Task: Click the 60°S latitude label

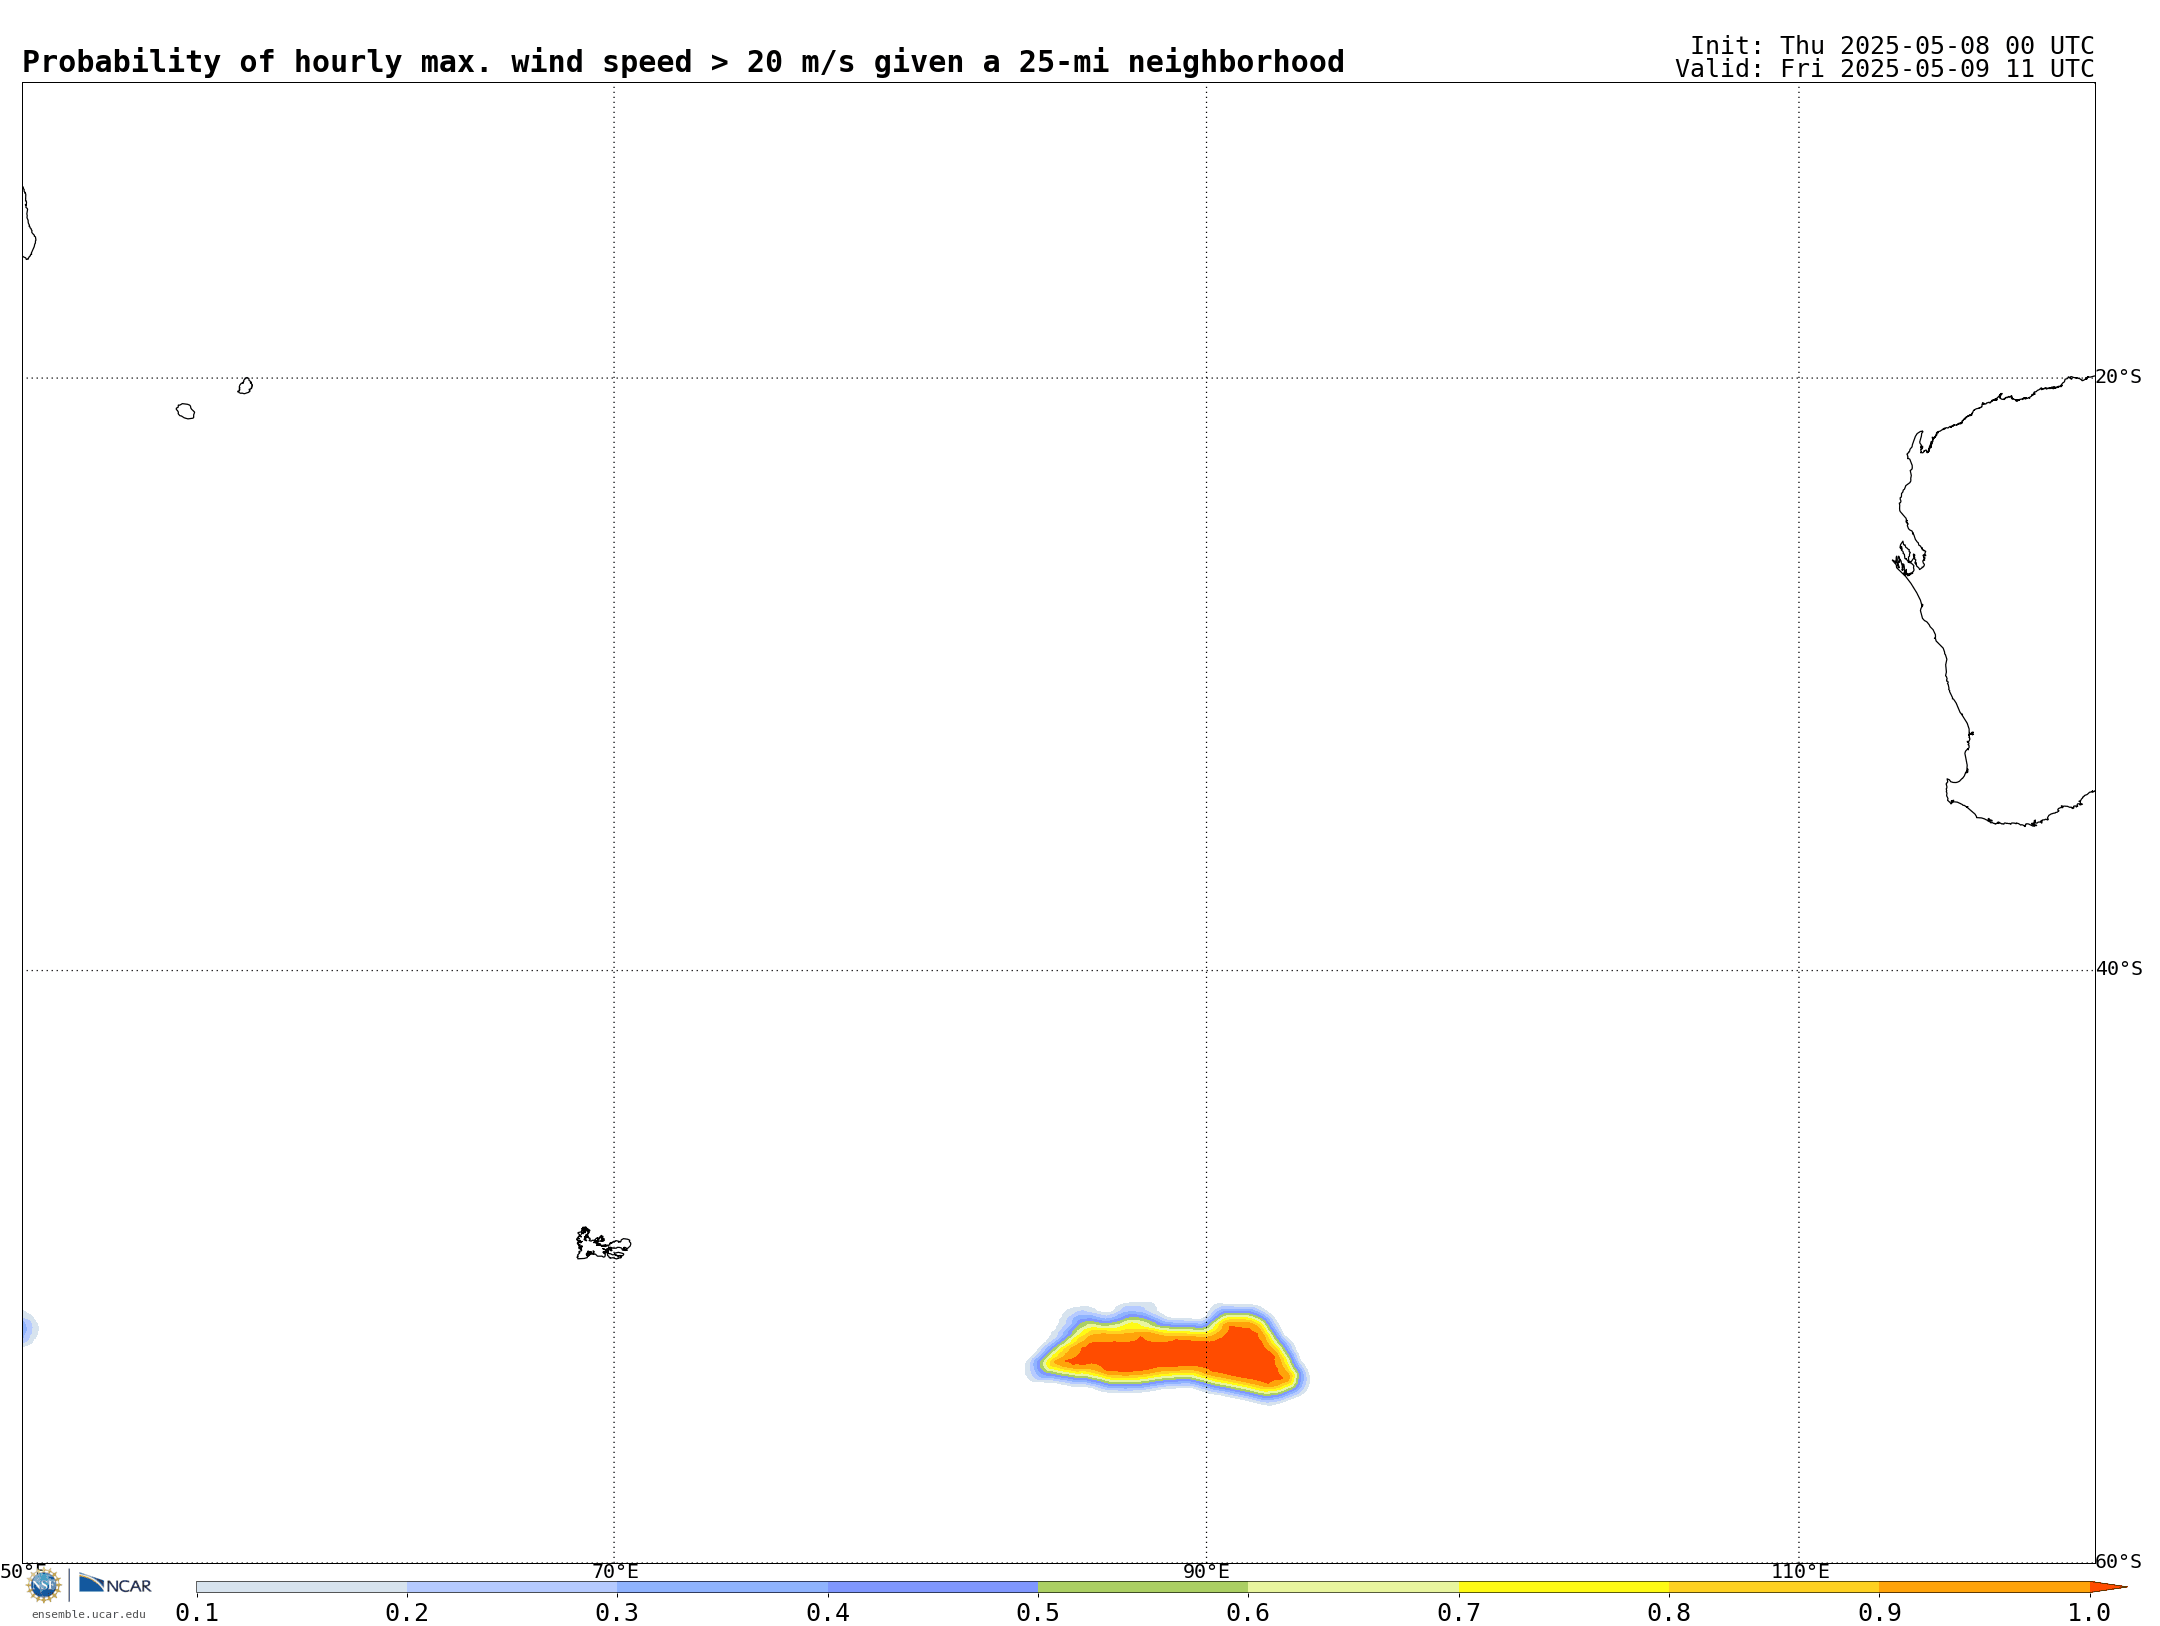Action: click(2118, 1561)
